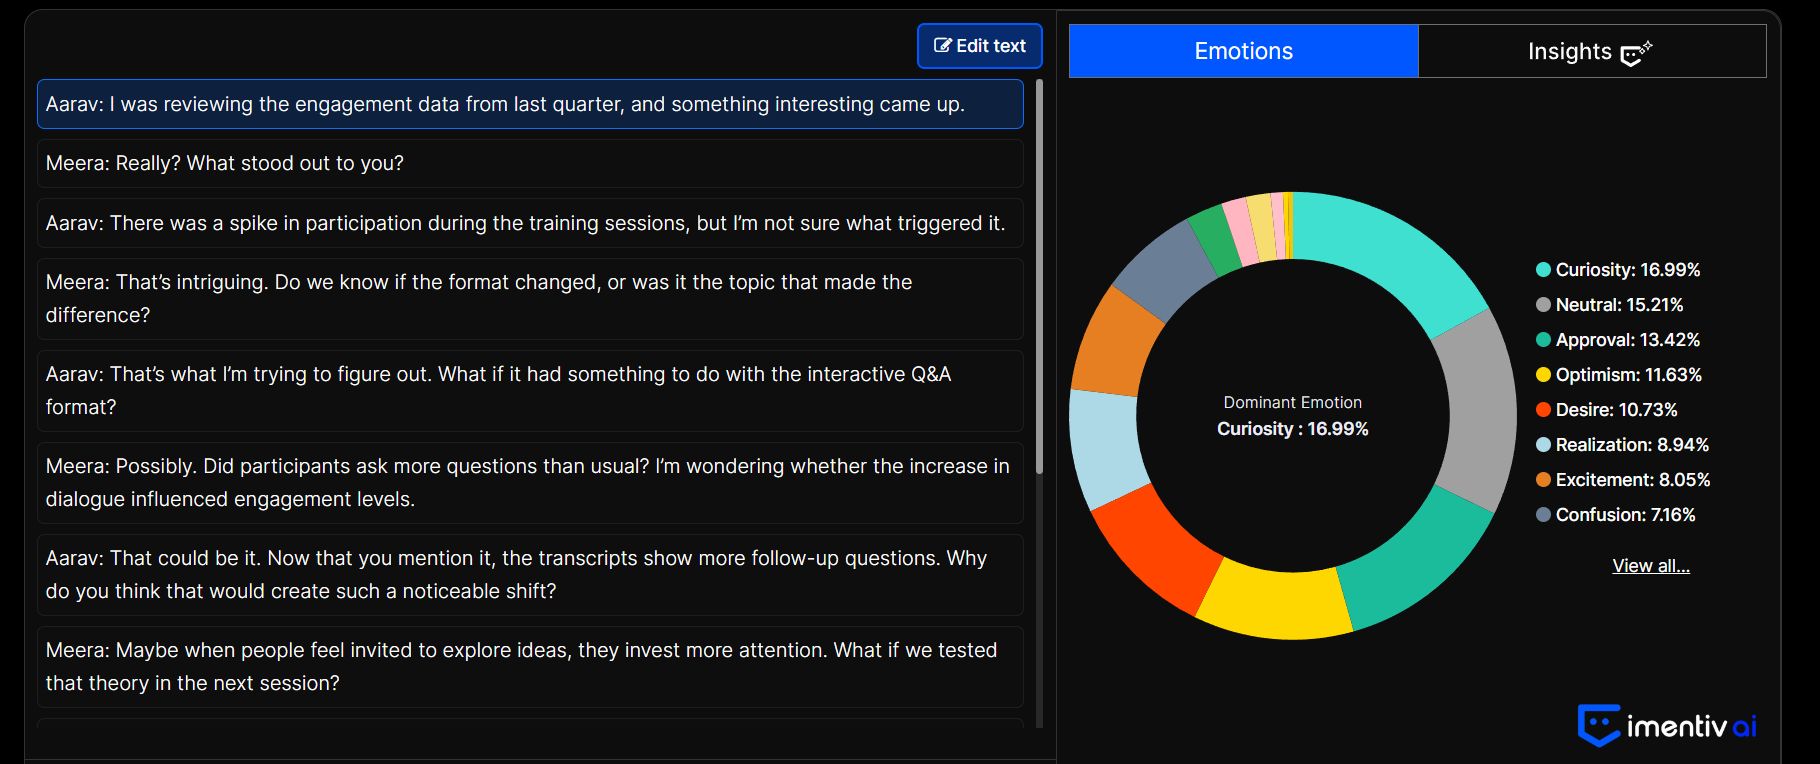Click the pencil icon on Edit text

tap(942, 45)
